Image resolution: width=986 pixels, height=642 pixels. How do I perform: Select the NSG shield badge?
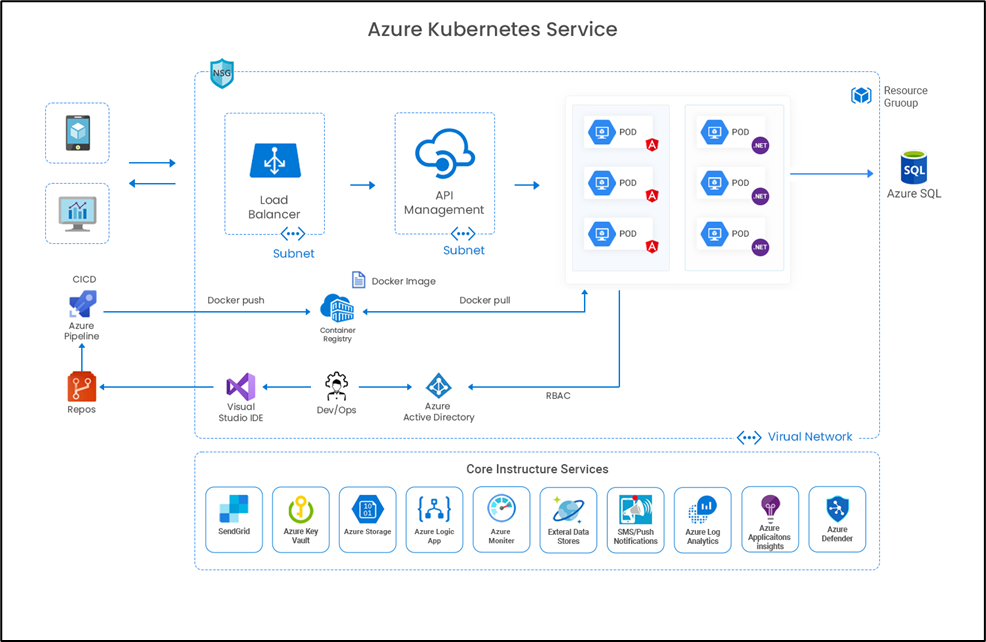(221, 73)
